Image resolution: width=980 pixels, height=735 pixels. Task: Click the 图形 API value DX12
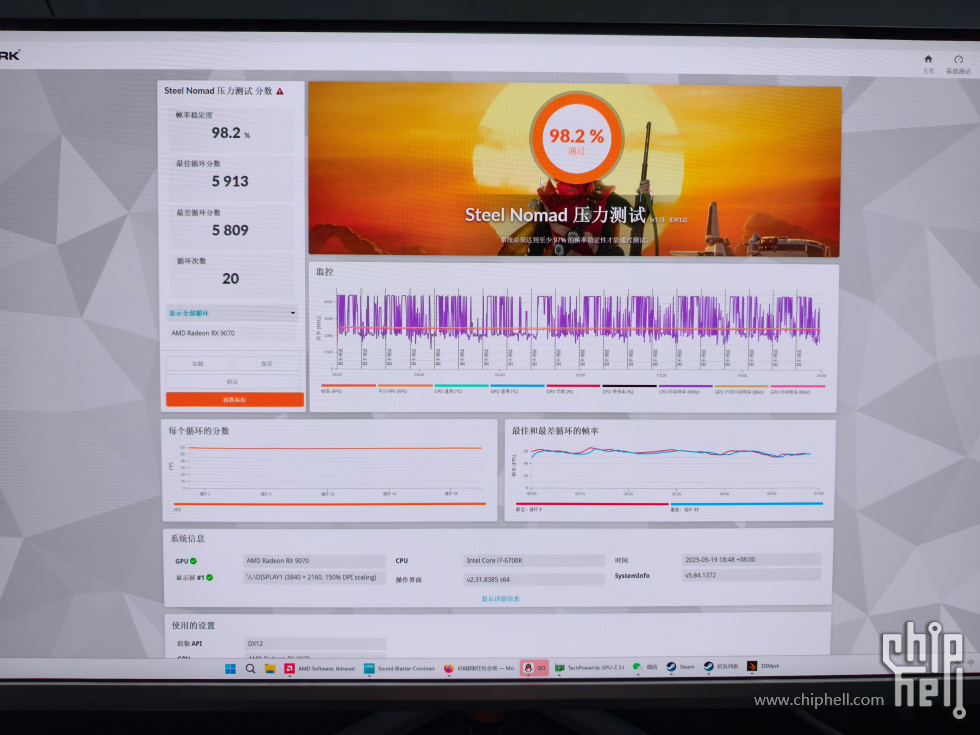point(315,643)
